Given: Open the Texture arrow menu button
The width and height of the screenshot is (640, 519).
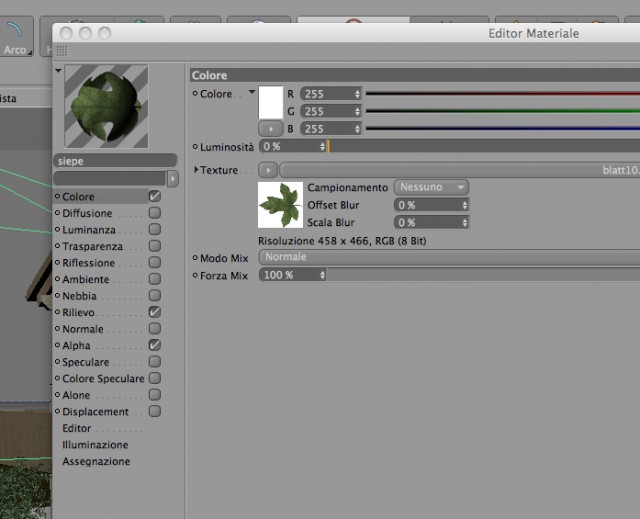Looking at the screenshot, I should pos(268,170).
